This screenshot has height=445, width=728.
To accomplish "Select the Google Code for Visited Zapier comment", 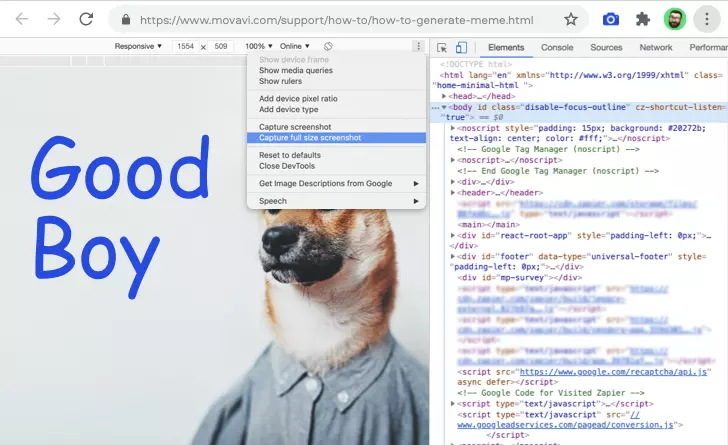I will click(x=551, y=393).
